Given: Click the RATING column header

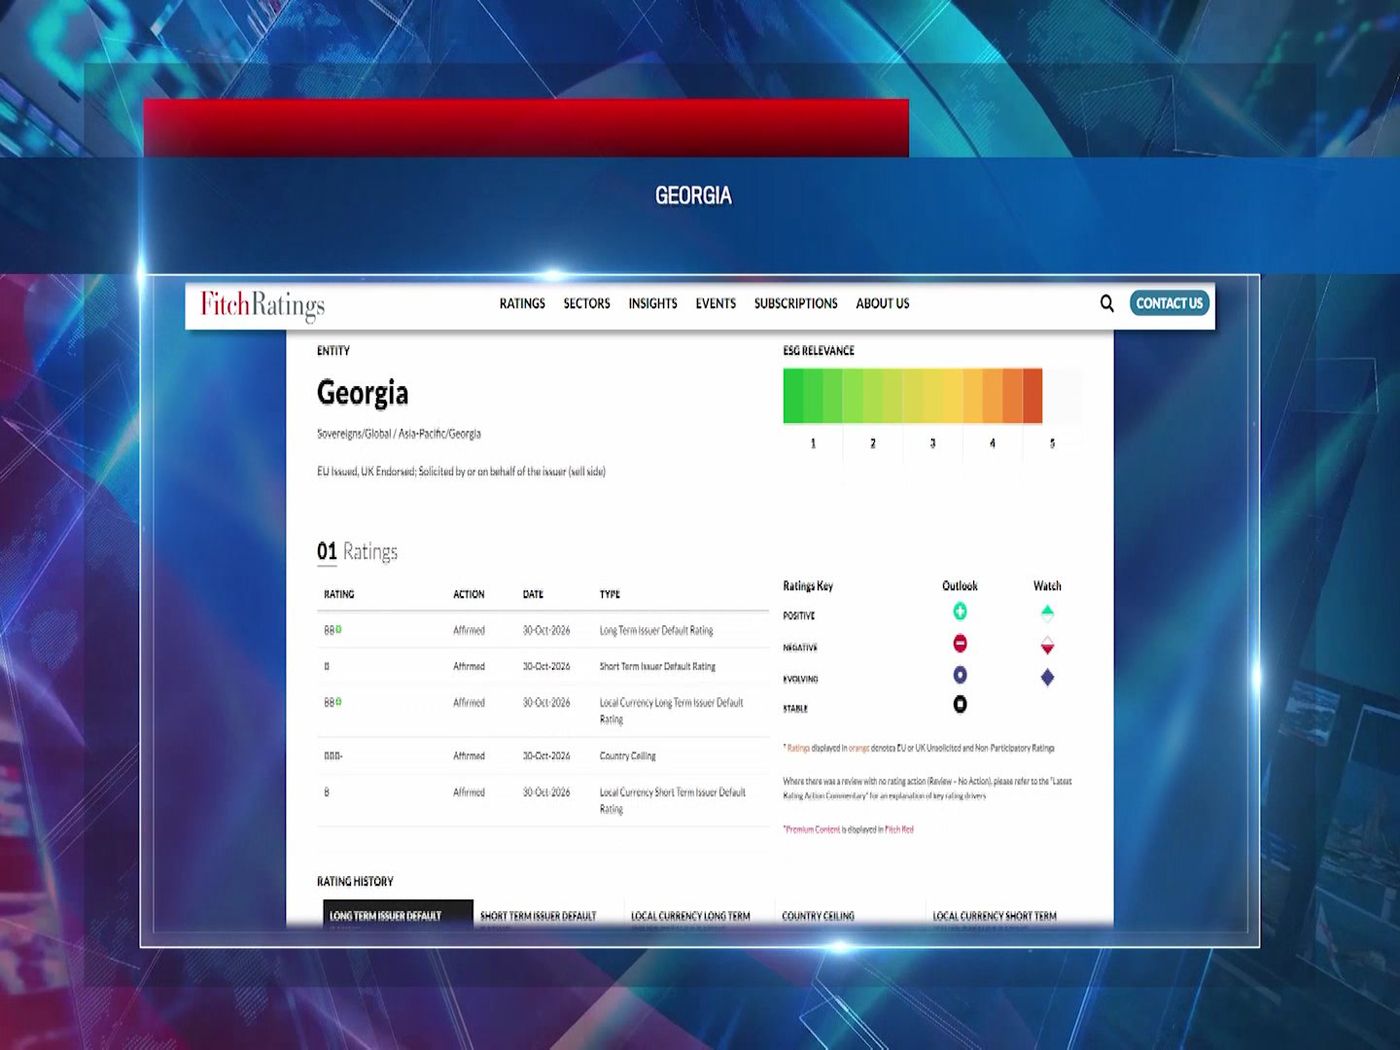Looking at the screenshot, I should pyautogui.click(x=339, y=594).
